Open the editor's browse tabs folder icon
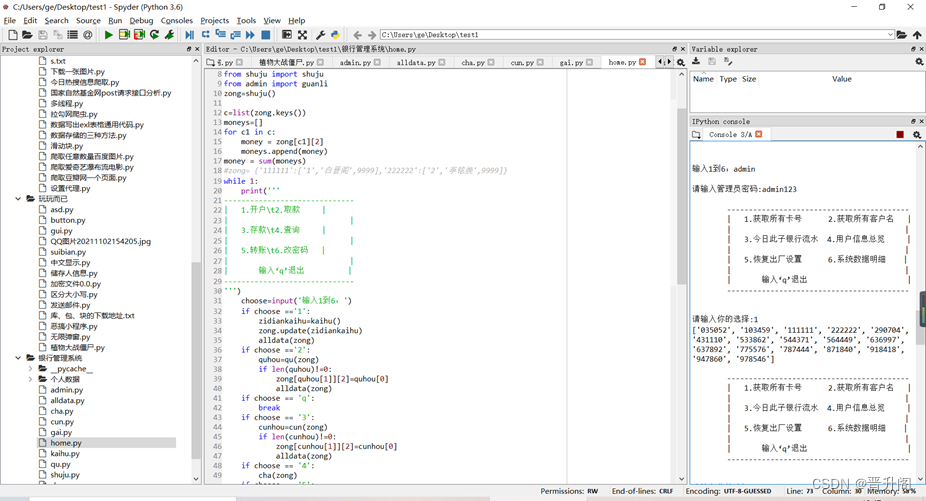 point(210,62)
